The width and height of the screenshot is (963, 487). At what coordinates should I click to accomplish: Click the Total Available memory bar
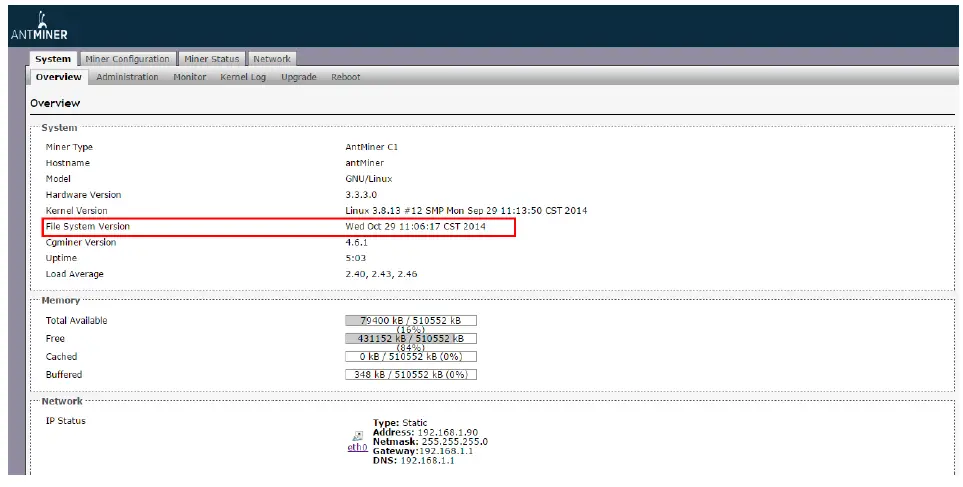click(x=410, y=321)
